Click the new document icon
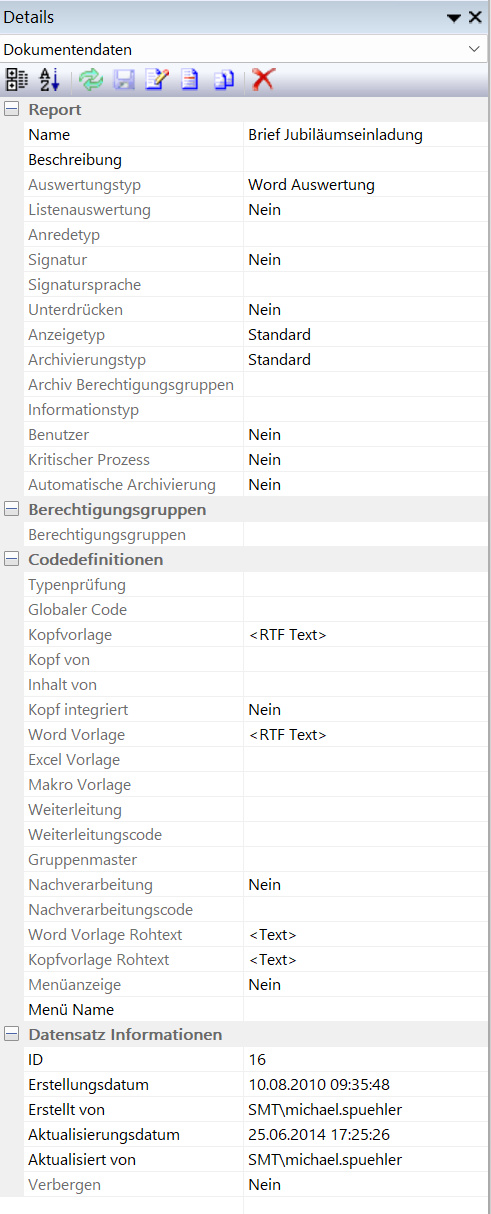The width and height of the screenshot is (491, 1214). [189, 80]
